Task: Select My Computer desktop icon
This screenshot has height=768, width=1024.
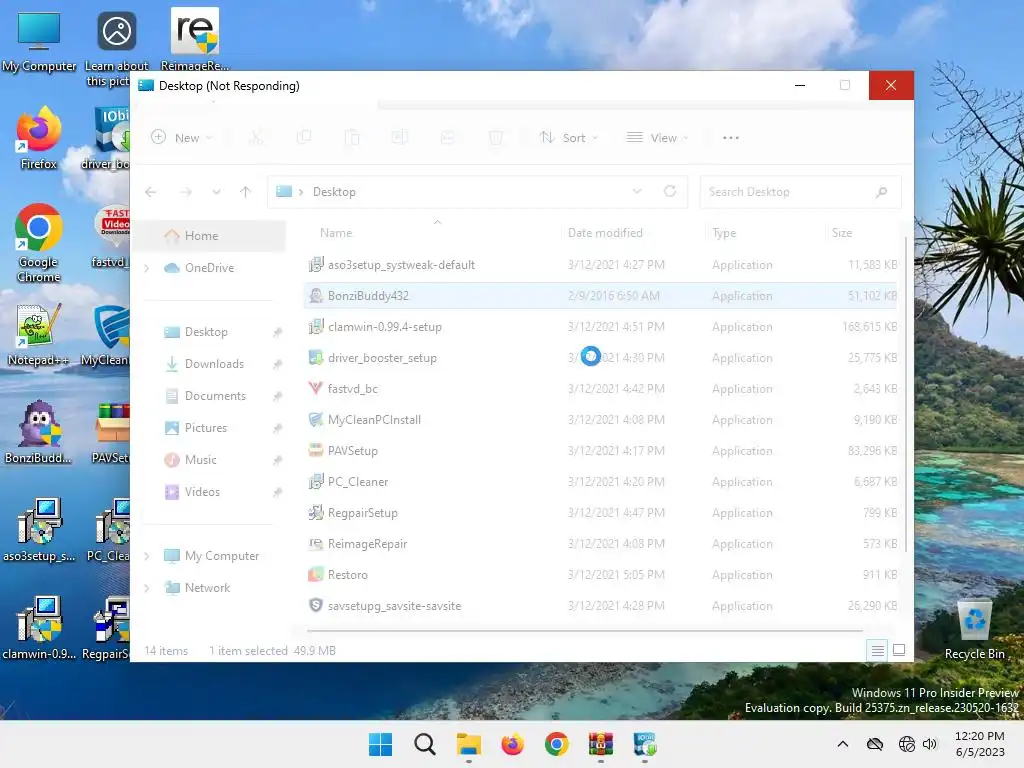Action: click(39, 40)
